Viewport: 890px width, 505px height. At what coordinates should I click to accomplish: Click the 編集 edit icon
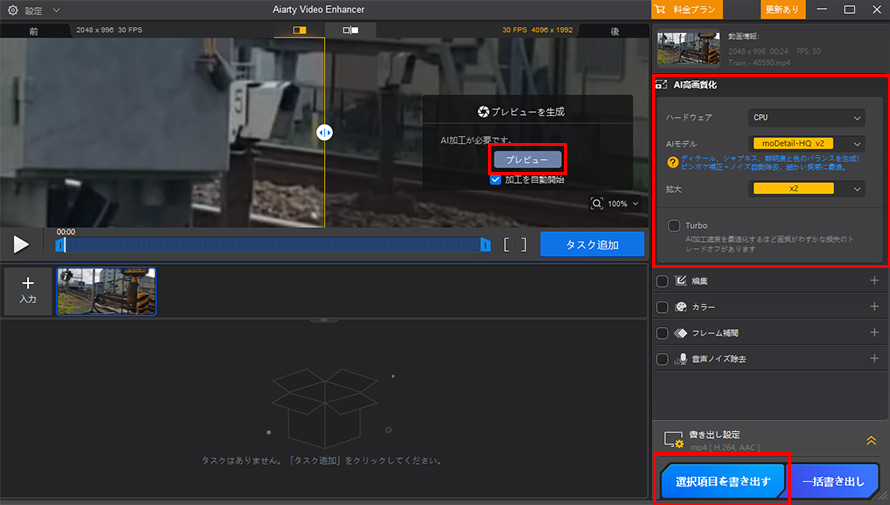tap(681, 281)
